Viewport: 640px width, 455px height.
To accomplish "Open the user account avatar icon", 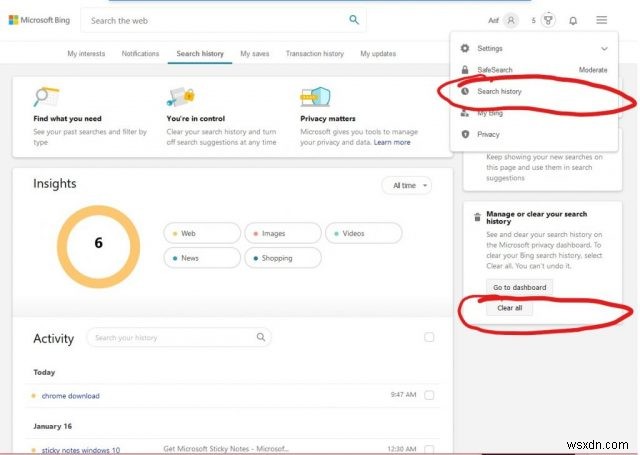I will pyautogui.click(x=511, y=20).
